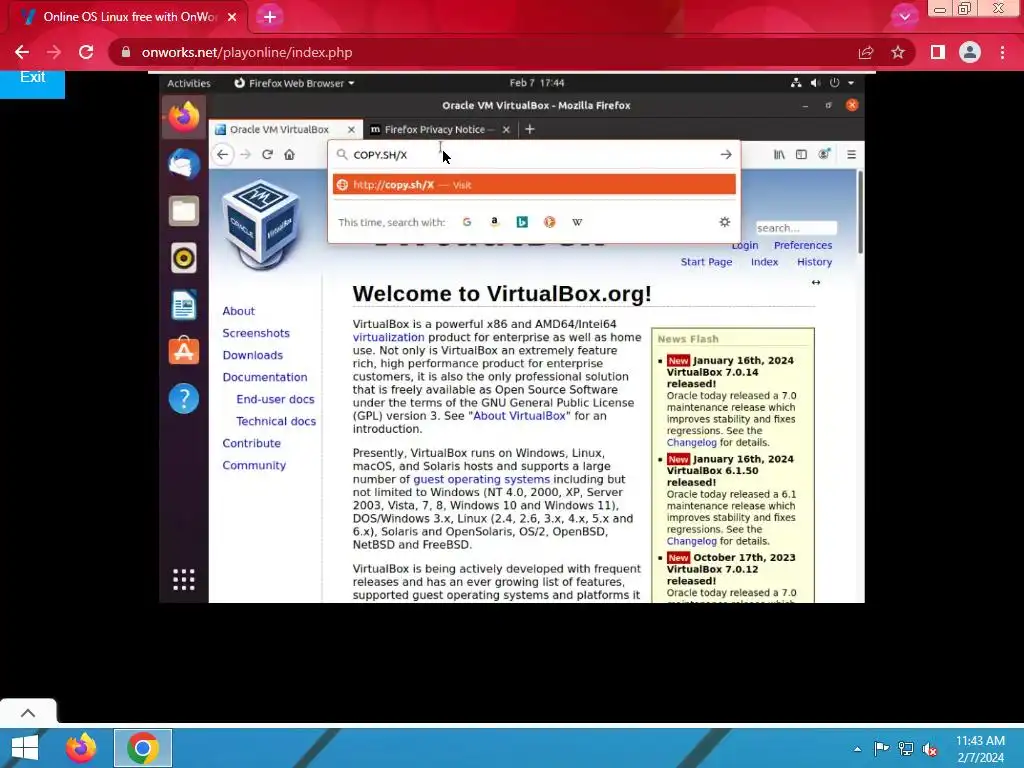Click the VirtualBox search field
The height and width of the screenshot is (768, 1024).
click(x=796, y=228)
